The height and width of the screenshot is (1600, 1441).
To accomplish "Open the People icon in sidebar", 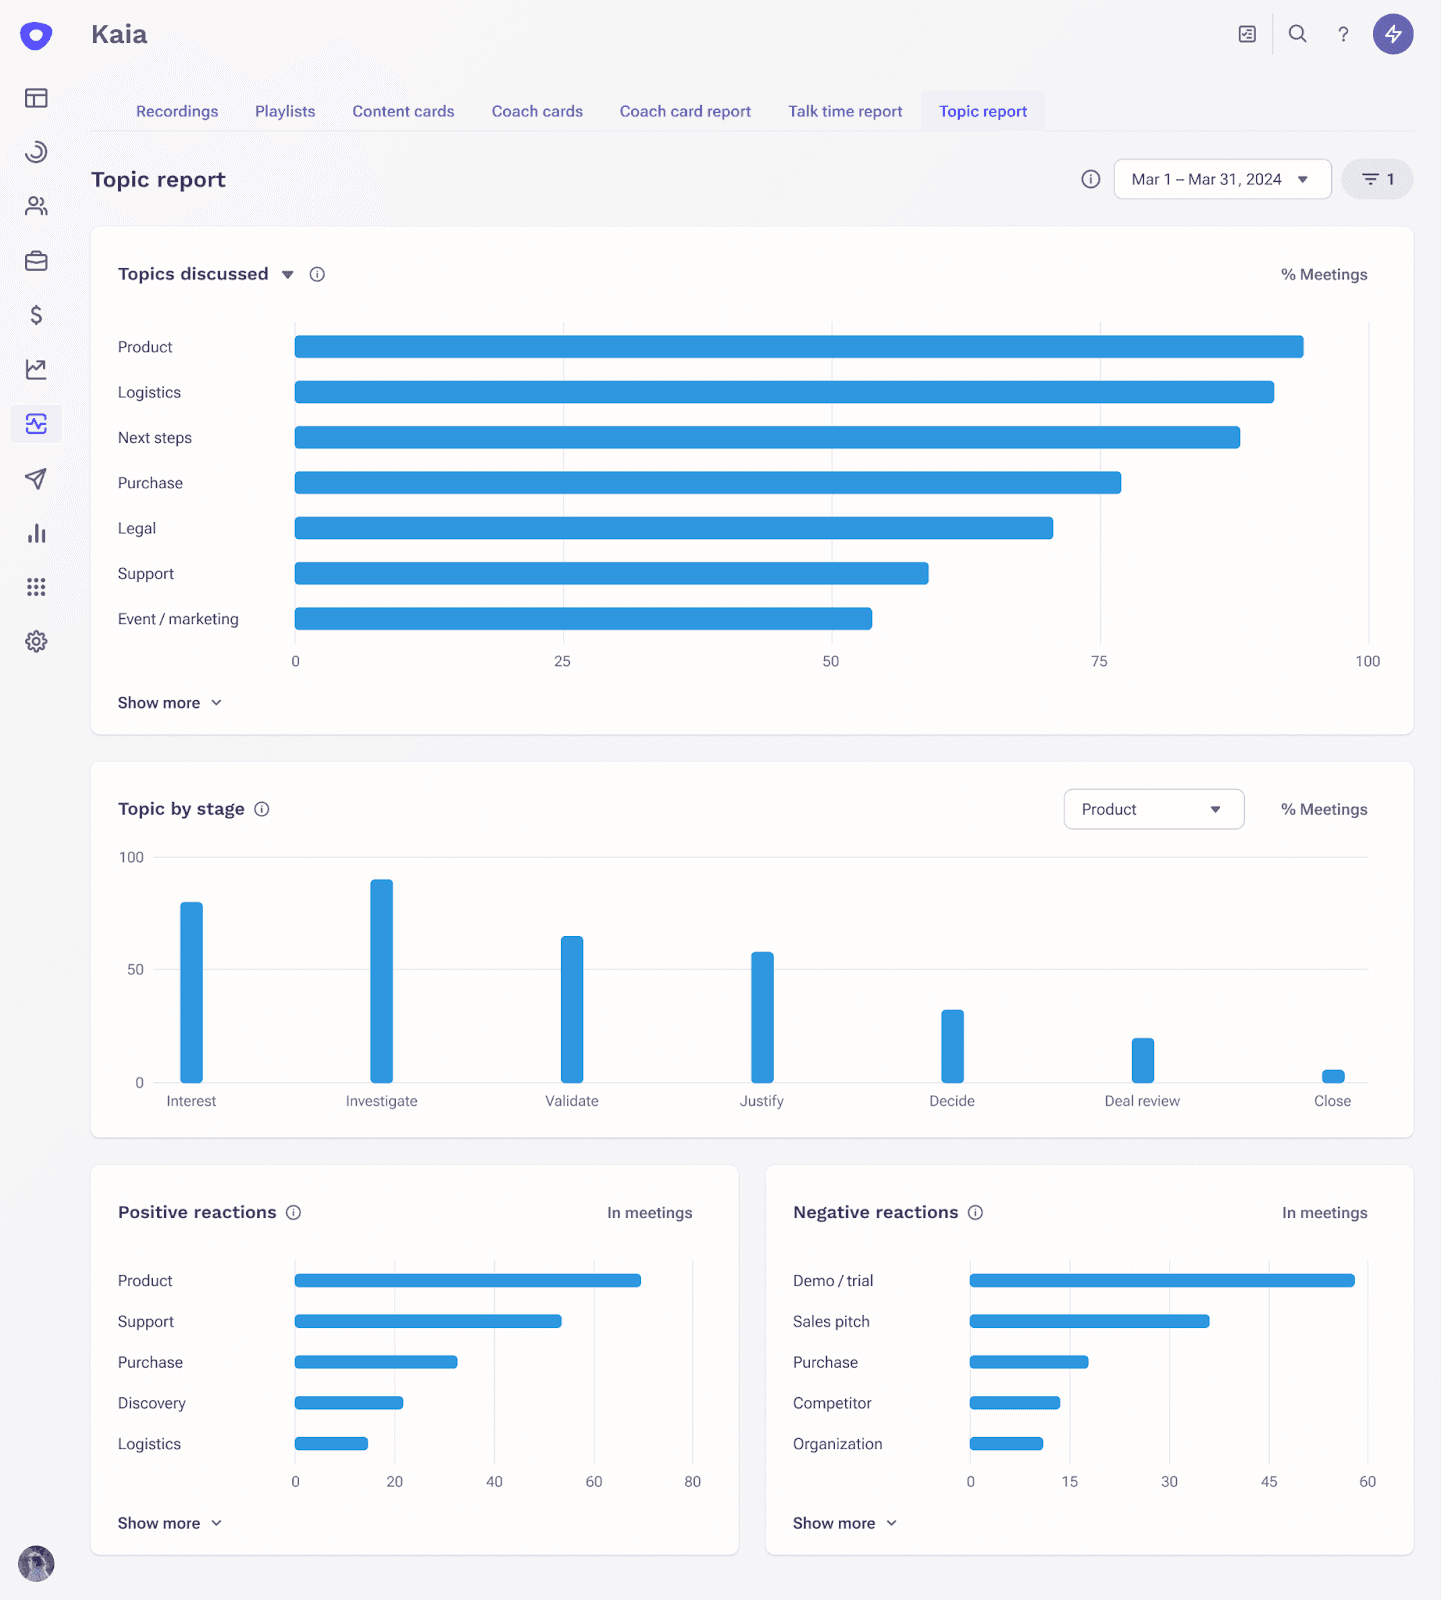I will 36,206.
